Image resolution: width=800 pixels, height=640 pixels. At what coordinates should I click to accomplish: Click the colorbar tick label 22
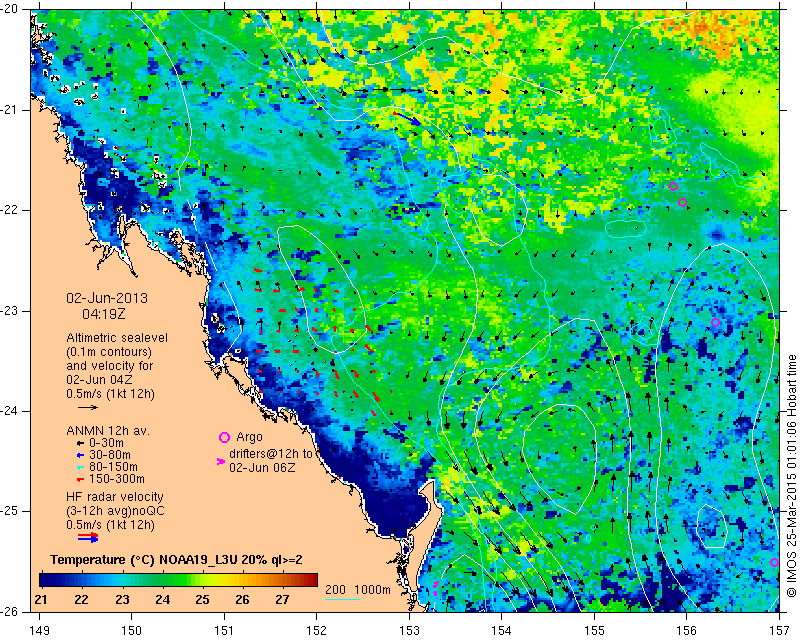(81, 600)
